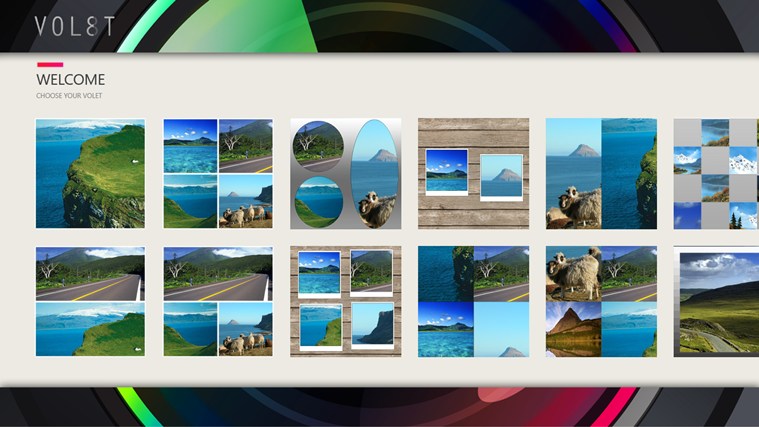Choose the two vertical strips sheep template
This screenshot has height=427, width=759.
[x=601, y=173]
